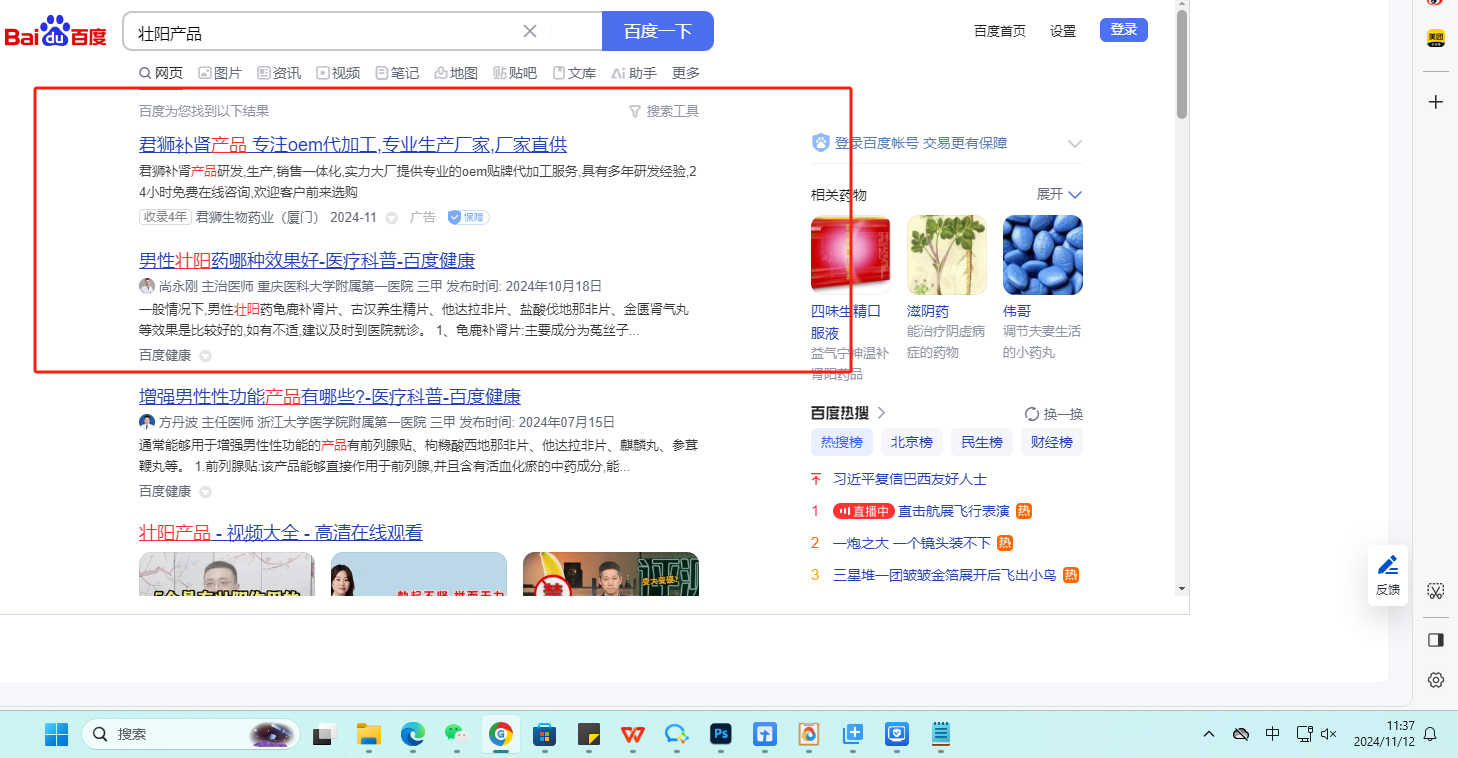This screenshot has width=1458, height=758.
Task: Open Task View on the taskbar
Action: coord(324,734)
